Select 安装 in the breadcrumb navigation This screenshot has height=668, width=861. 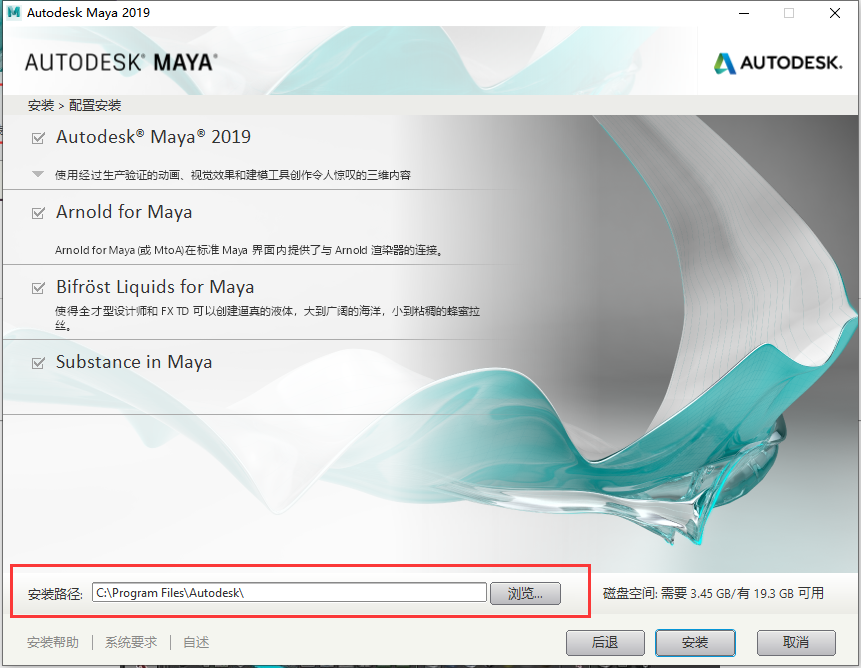[40, 105]
